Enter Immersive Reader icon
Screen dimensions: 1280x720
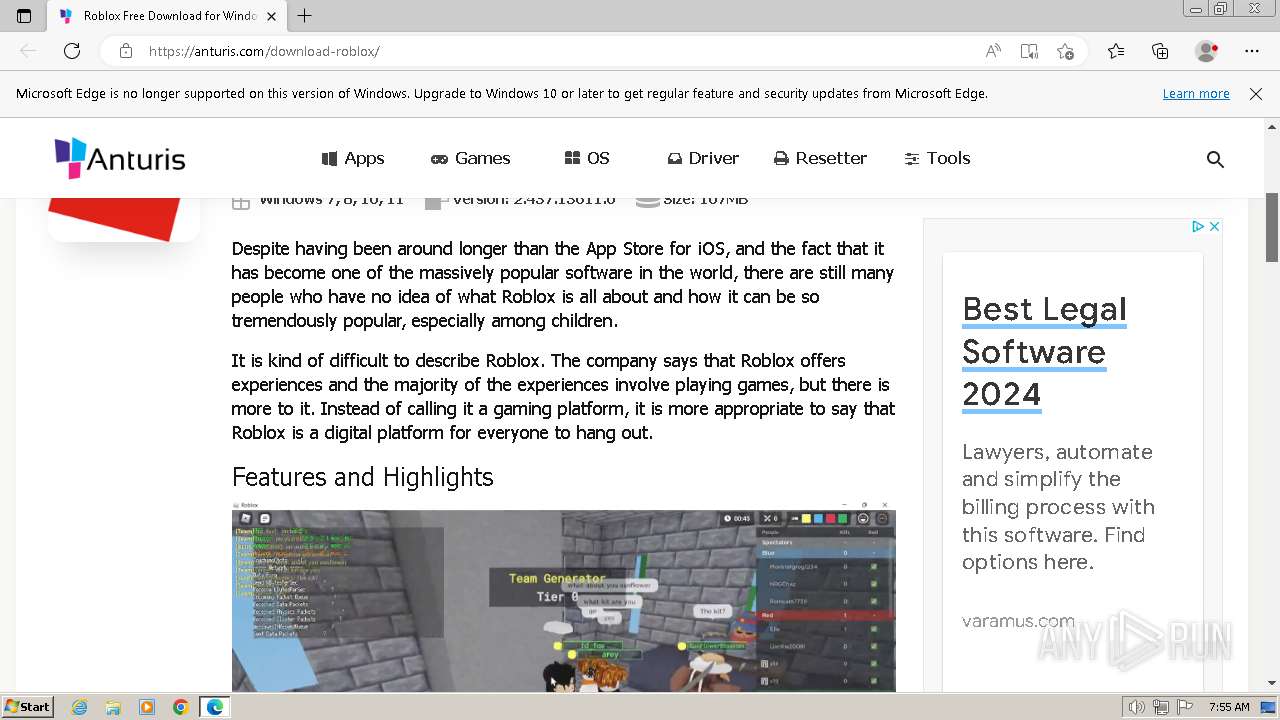(x=1029, y=51)
